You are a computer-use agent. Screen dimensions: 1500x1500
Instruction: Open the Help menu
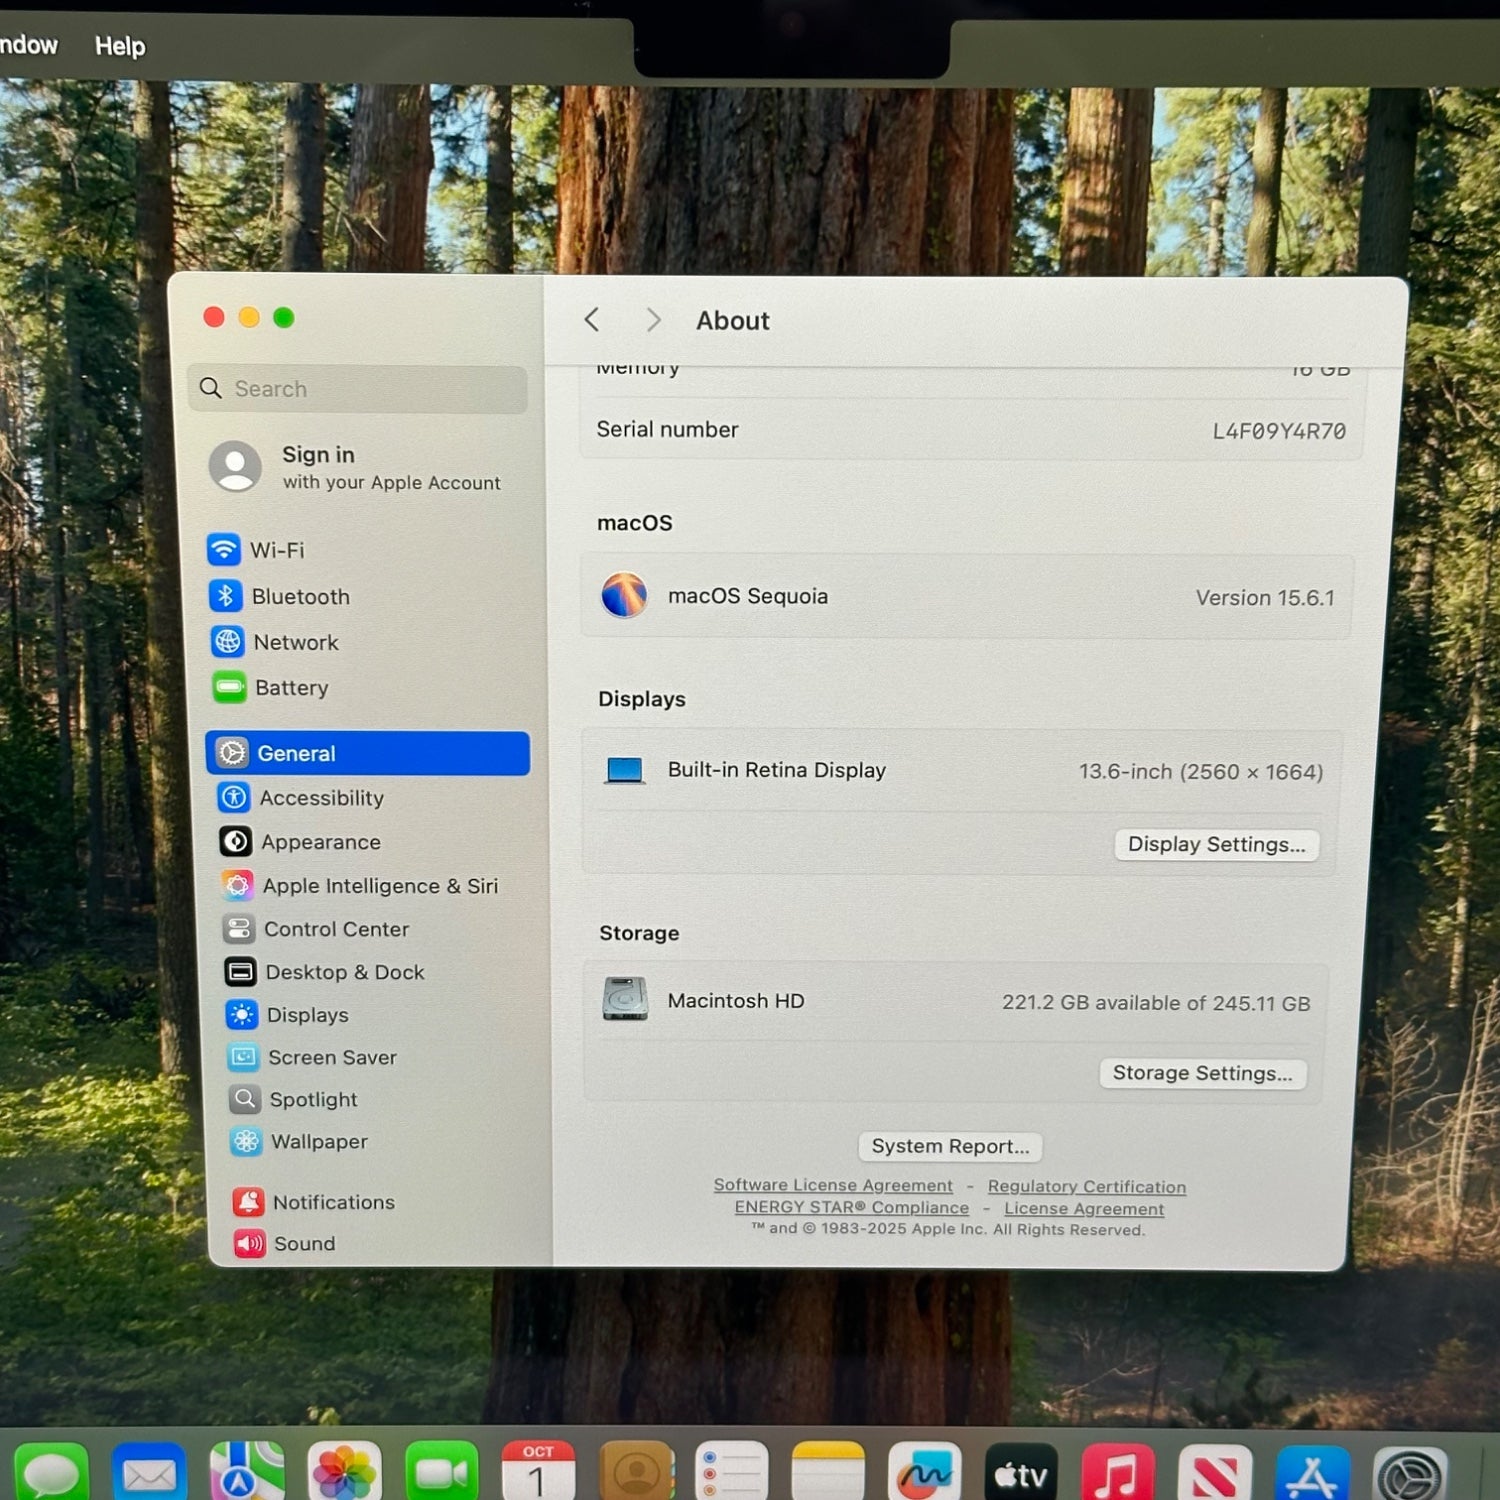[120, 46]
